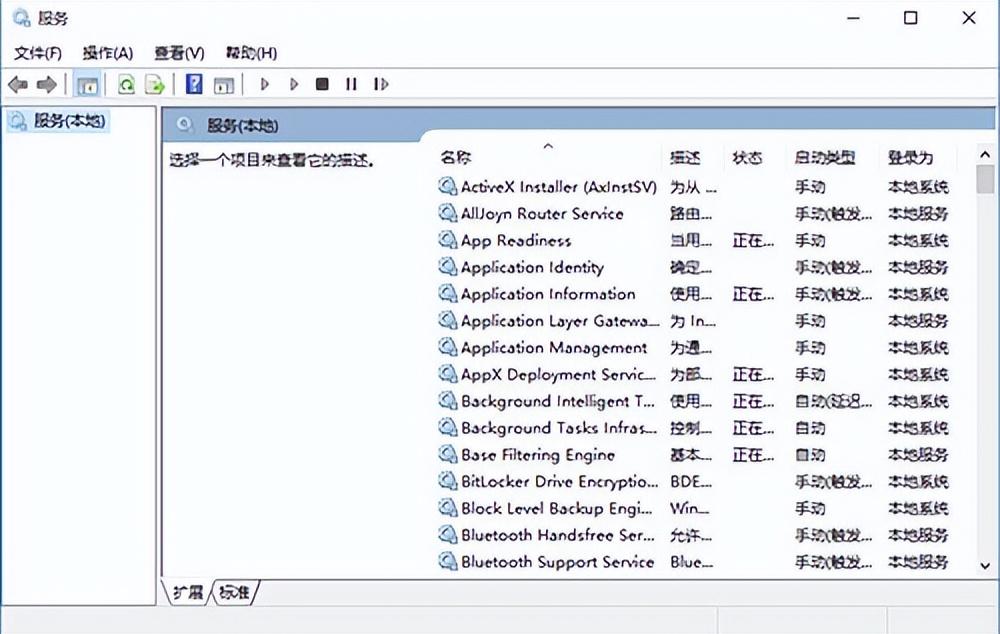This screenshot has width=1000, height=634.
Task: Click 正在... status of App Readiness
Action: click(x=753, y=240)
